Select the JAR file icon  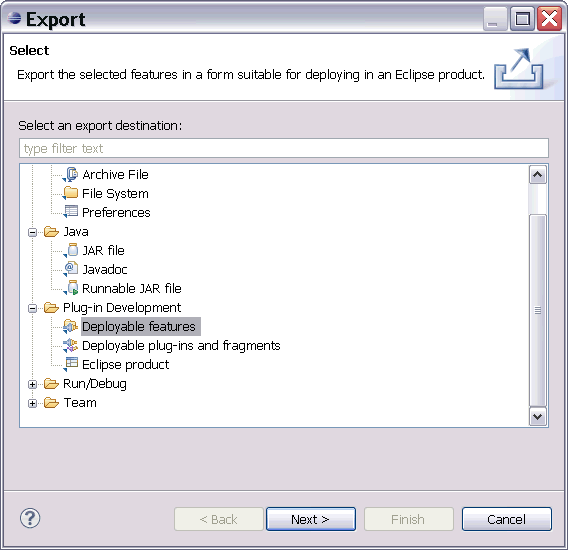pos(71,250)
